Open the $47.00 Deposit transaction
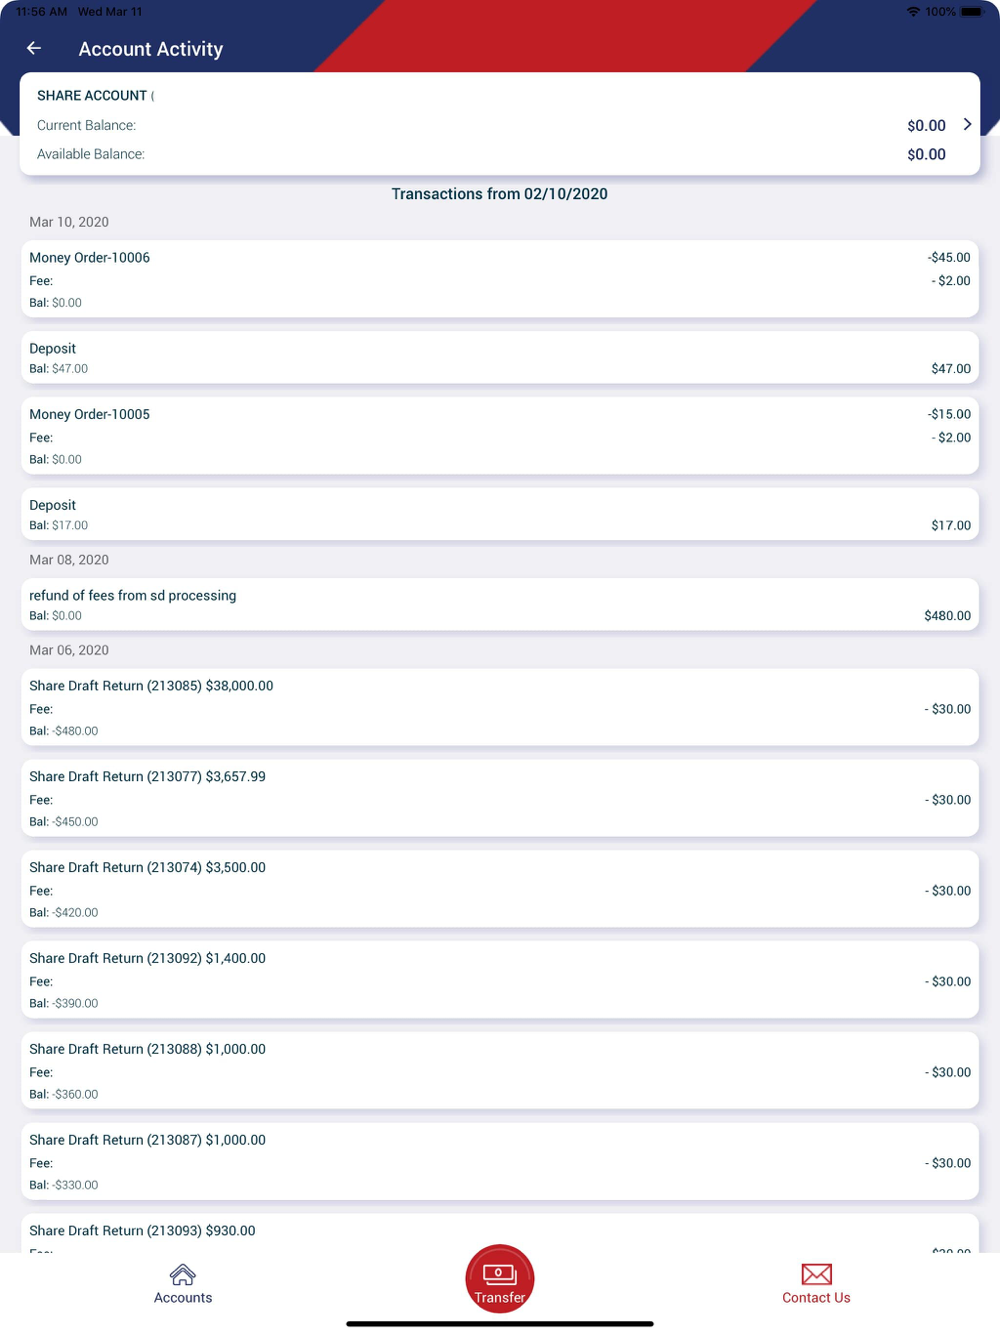Image resolution: width=1000 pixels, height=1334 pixels. pyautogui.click(x=500, y=358)
